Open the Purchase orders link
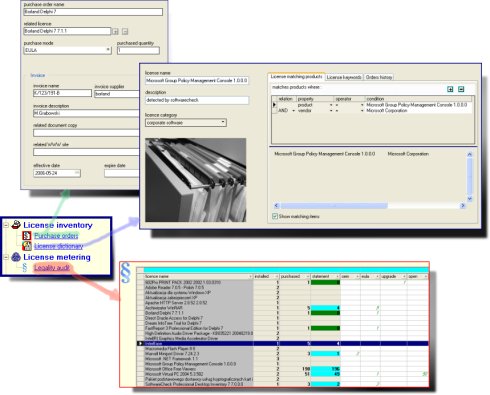 pos(56,236)
